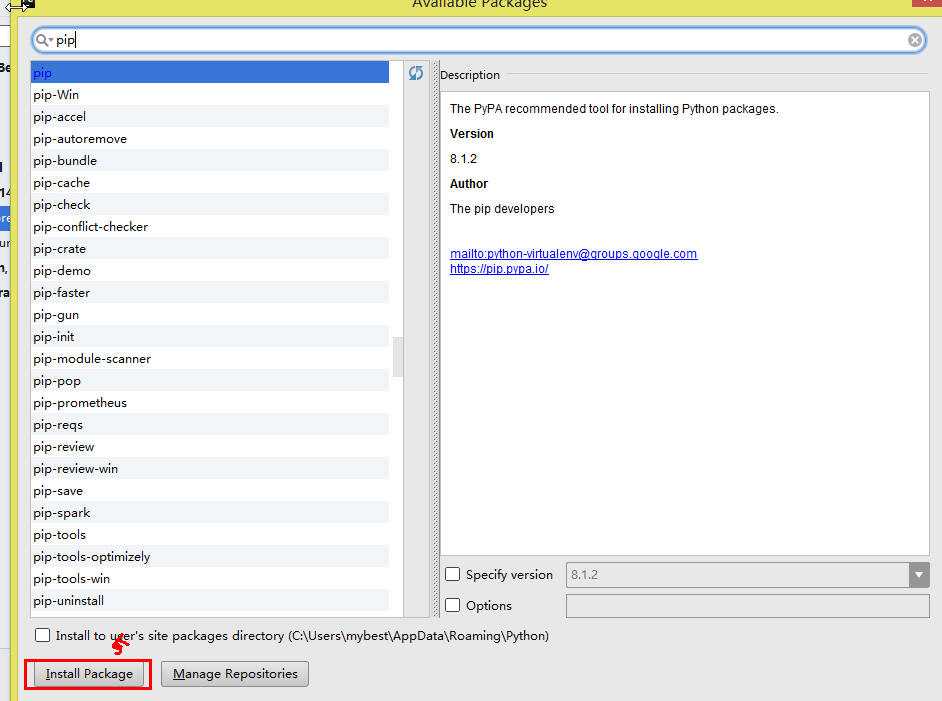942x701 pixels.
Task: Clear the search field with the X icon
Action: (914, 40)
